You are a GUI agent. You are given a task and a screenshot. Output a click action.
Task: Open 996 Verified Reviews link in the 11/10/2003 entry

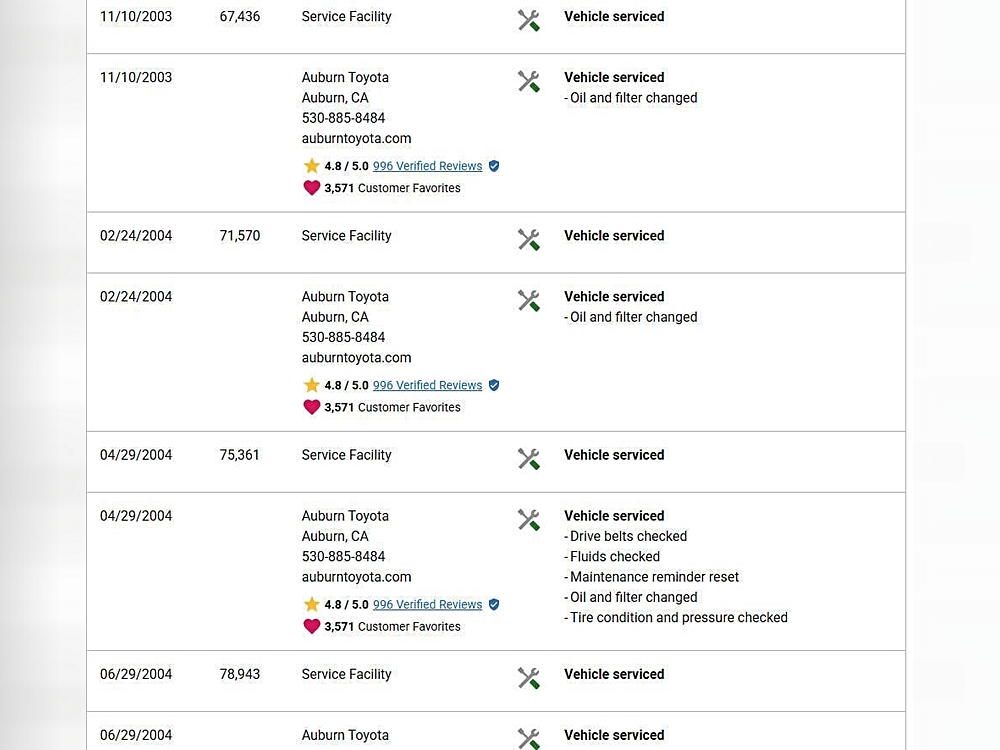click(427, 166)
